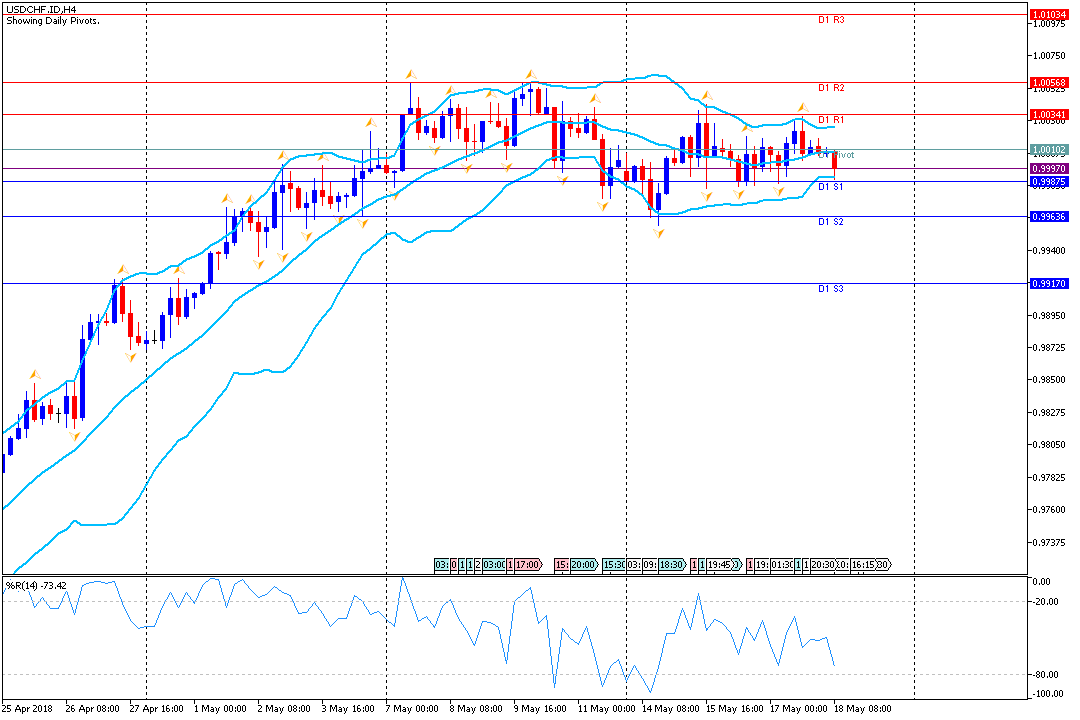Click the D1 R1 resistance label

click(x=831, y=120)
